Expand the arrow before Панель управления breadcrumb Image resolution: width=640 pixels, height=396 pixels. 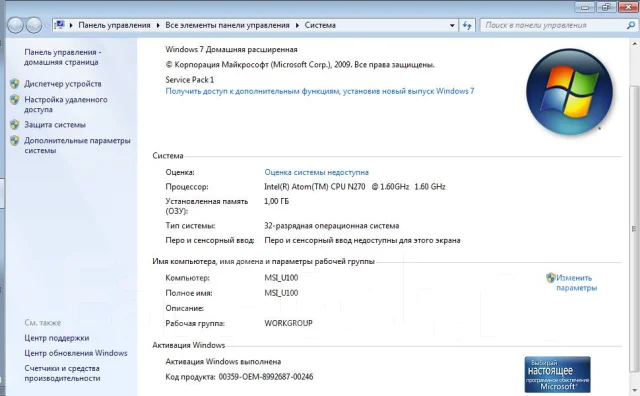(x=71, y=25)
